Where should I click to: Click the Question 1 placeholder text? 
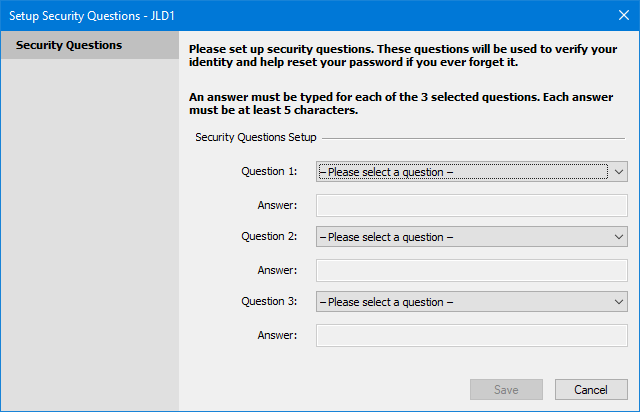click(x=387, y=172)
